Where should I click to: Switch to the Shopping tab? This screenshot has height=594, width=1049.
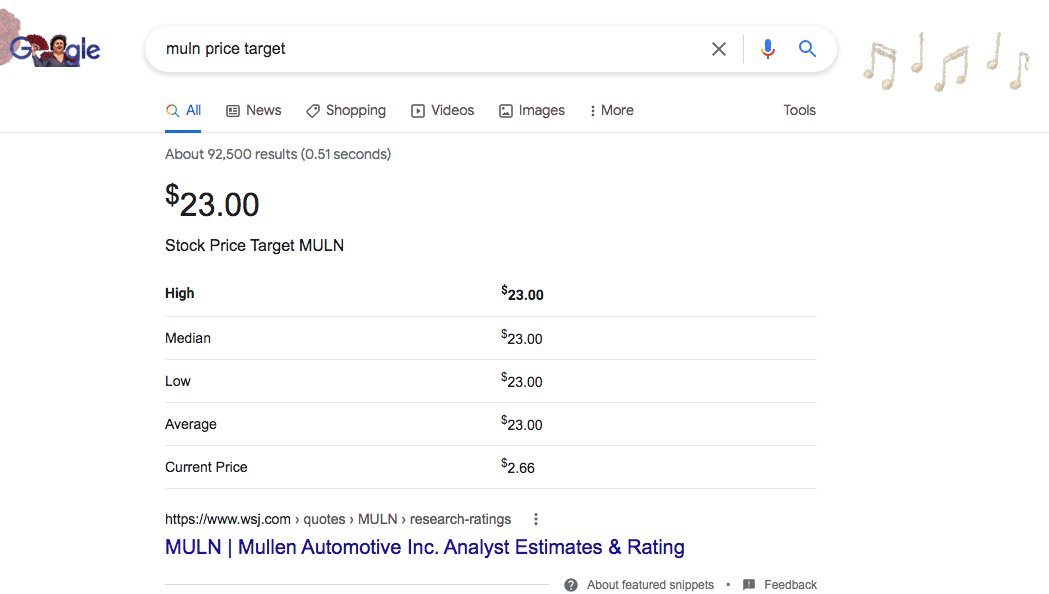pos(346,110)
